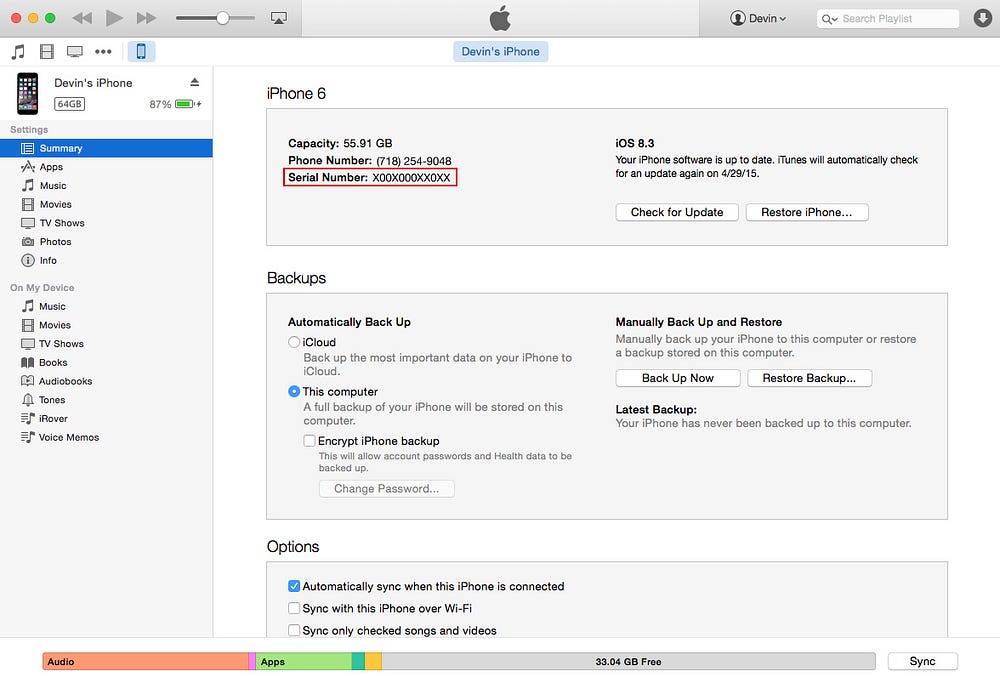Select the iPhone device icon button
The height and width of the screenshot is (684, 1000).
click(x=141, y=52)
